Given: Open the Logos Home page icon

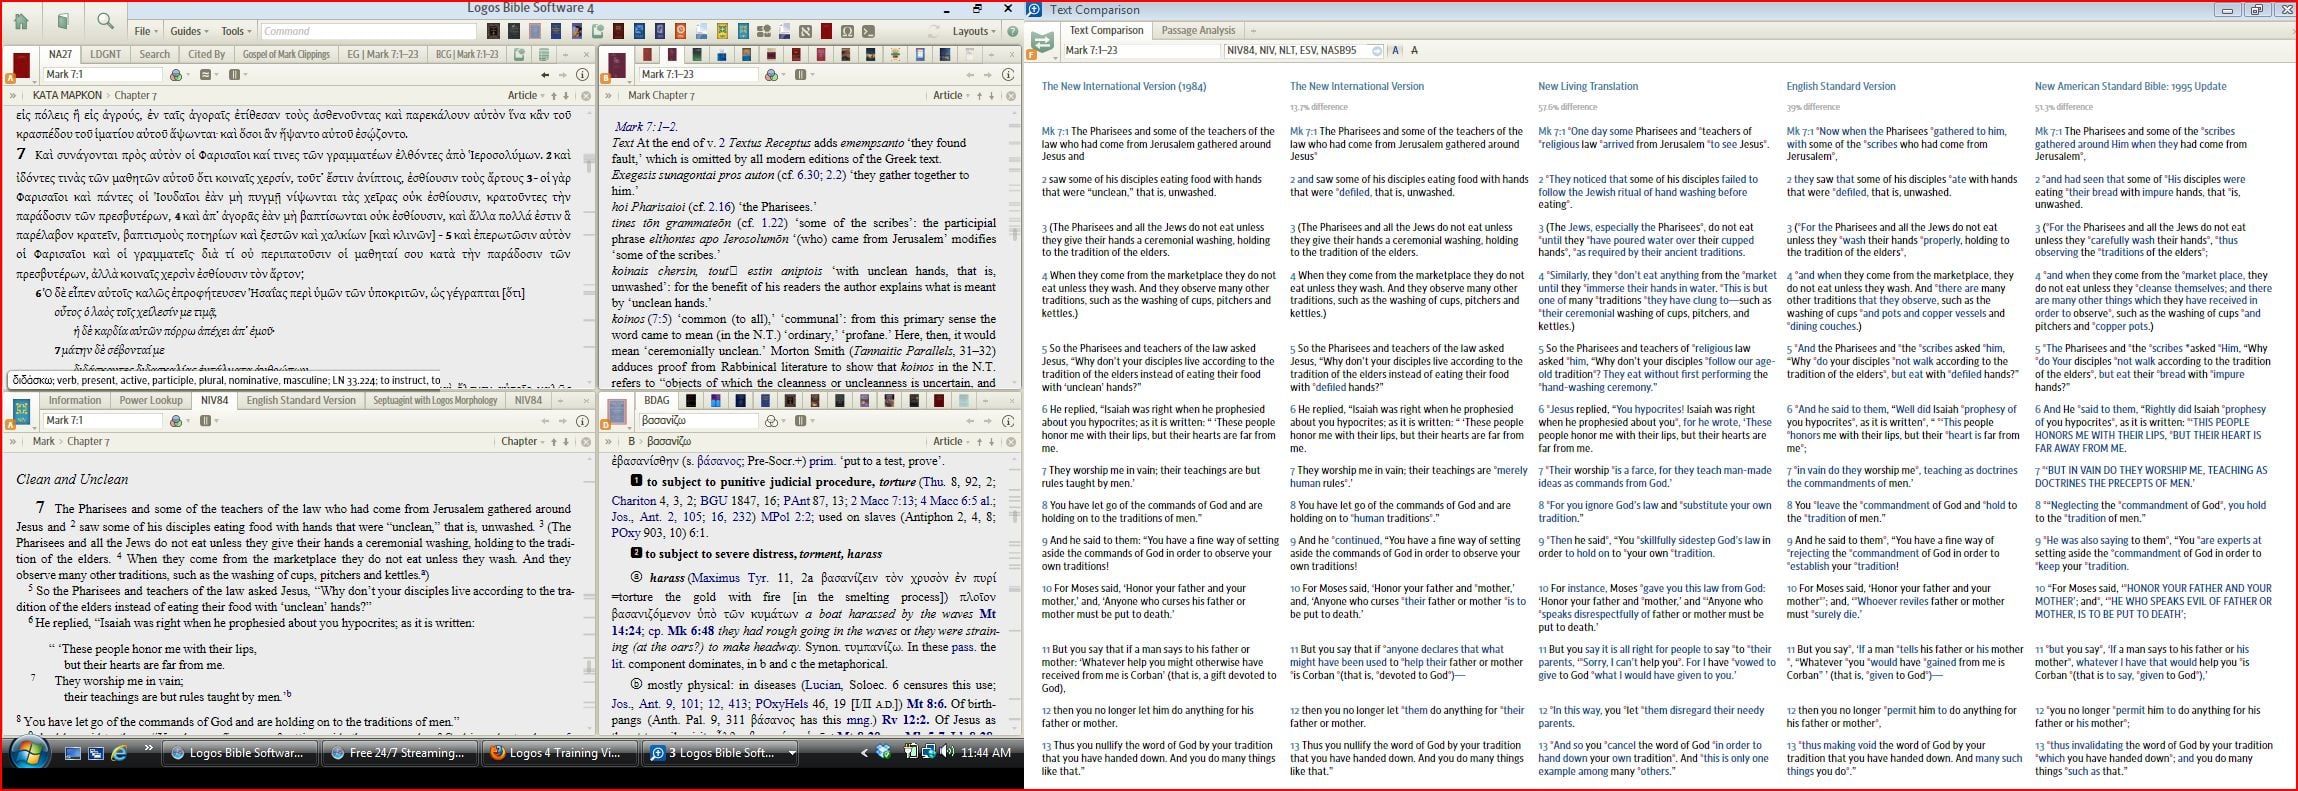Looking at the screenshot, I should coord(21,21).
